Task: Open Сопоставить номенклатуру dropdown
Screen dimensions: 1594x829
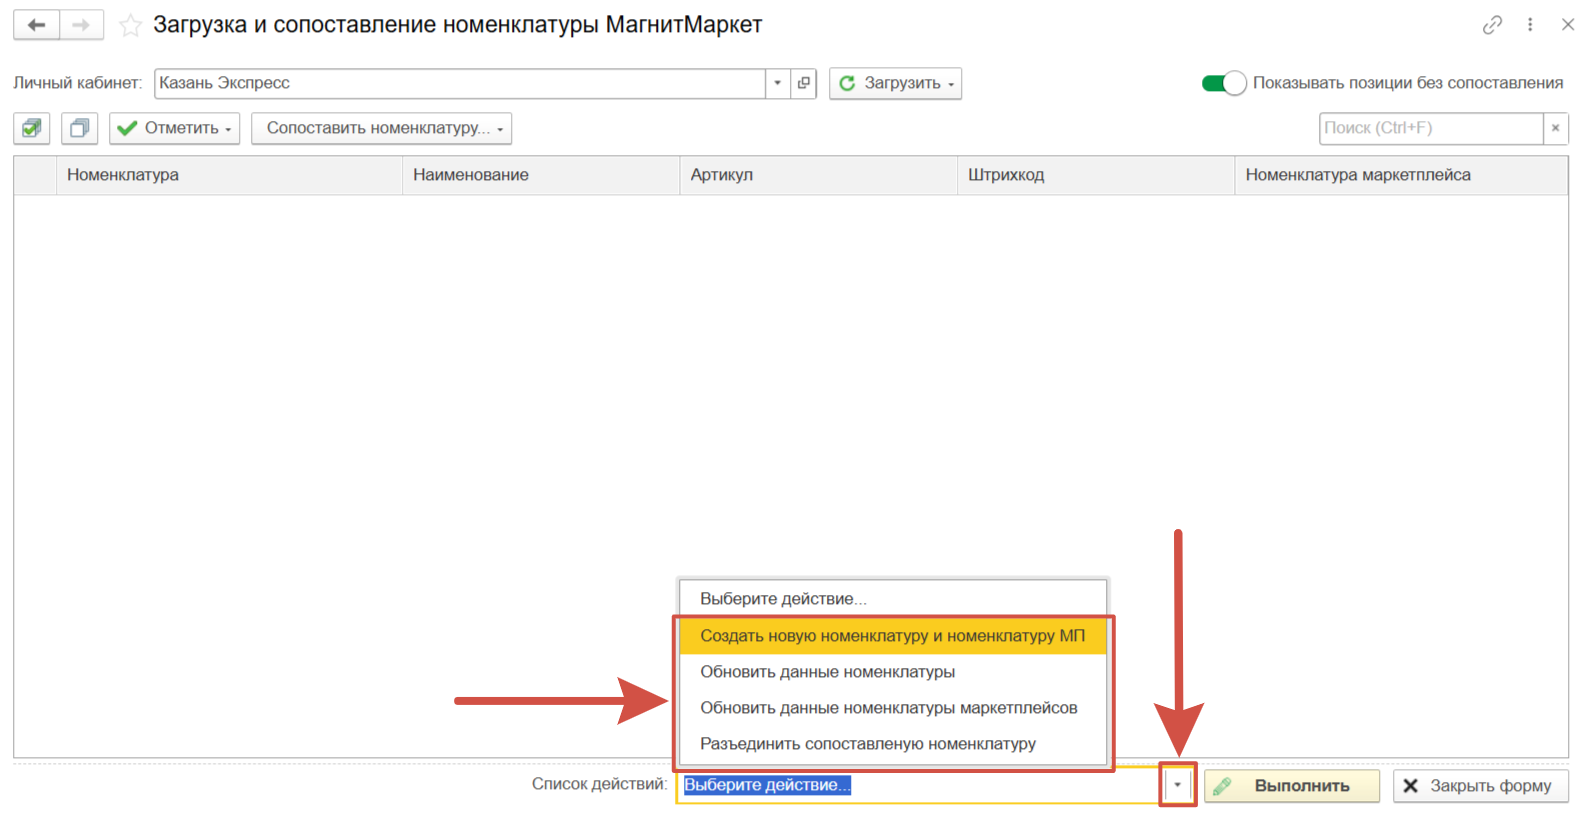Action: (381, 128)
